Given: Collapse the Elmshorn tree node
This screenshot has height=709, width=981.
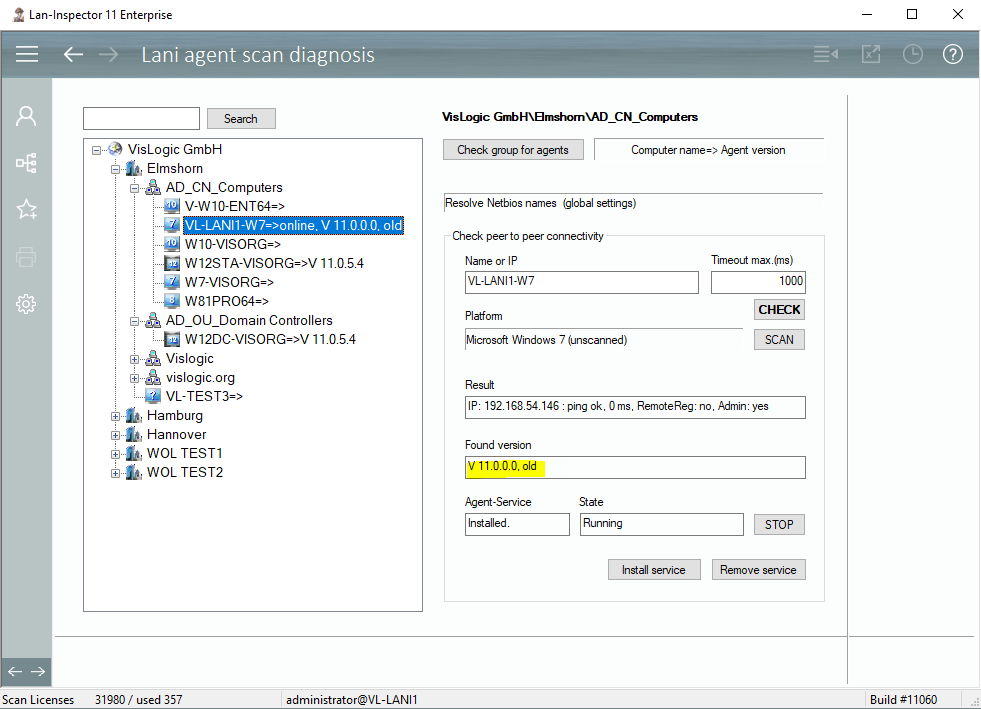Looking at the screenshot, I should 116,169.
